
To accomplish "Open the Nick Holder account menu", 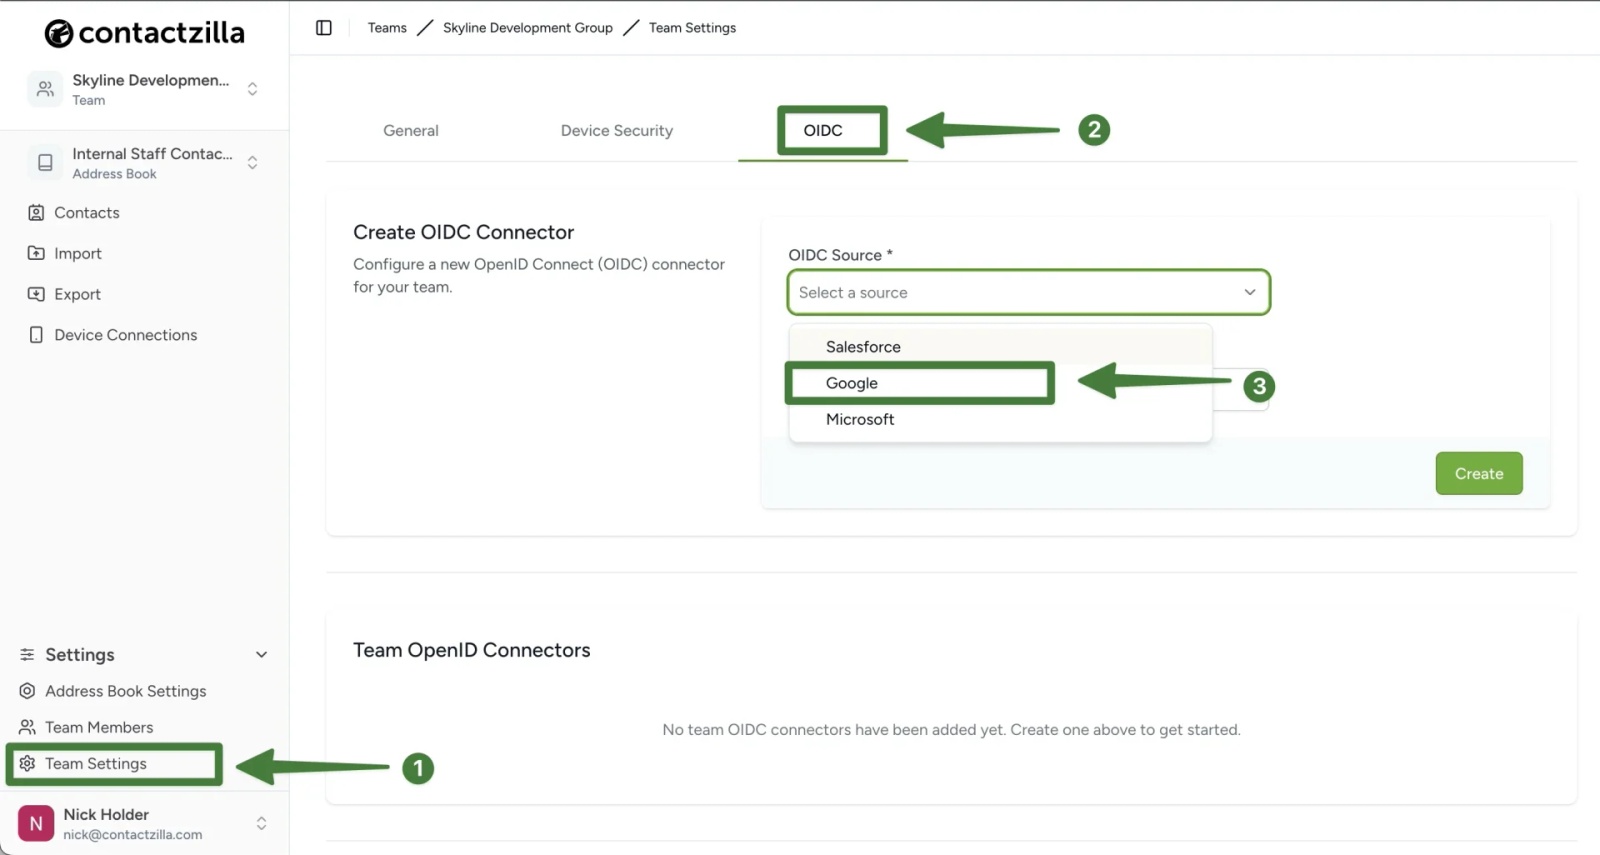I will click(x=261, y=823).
